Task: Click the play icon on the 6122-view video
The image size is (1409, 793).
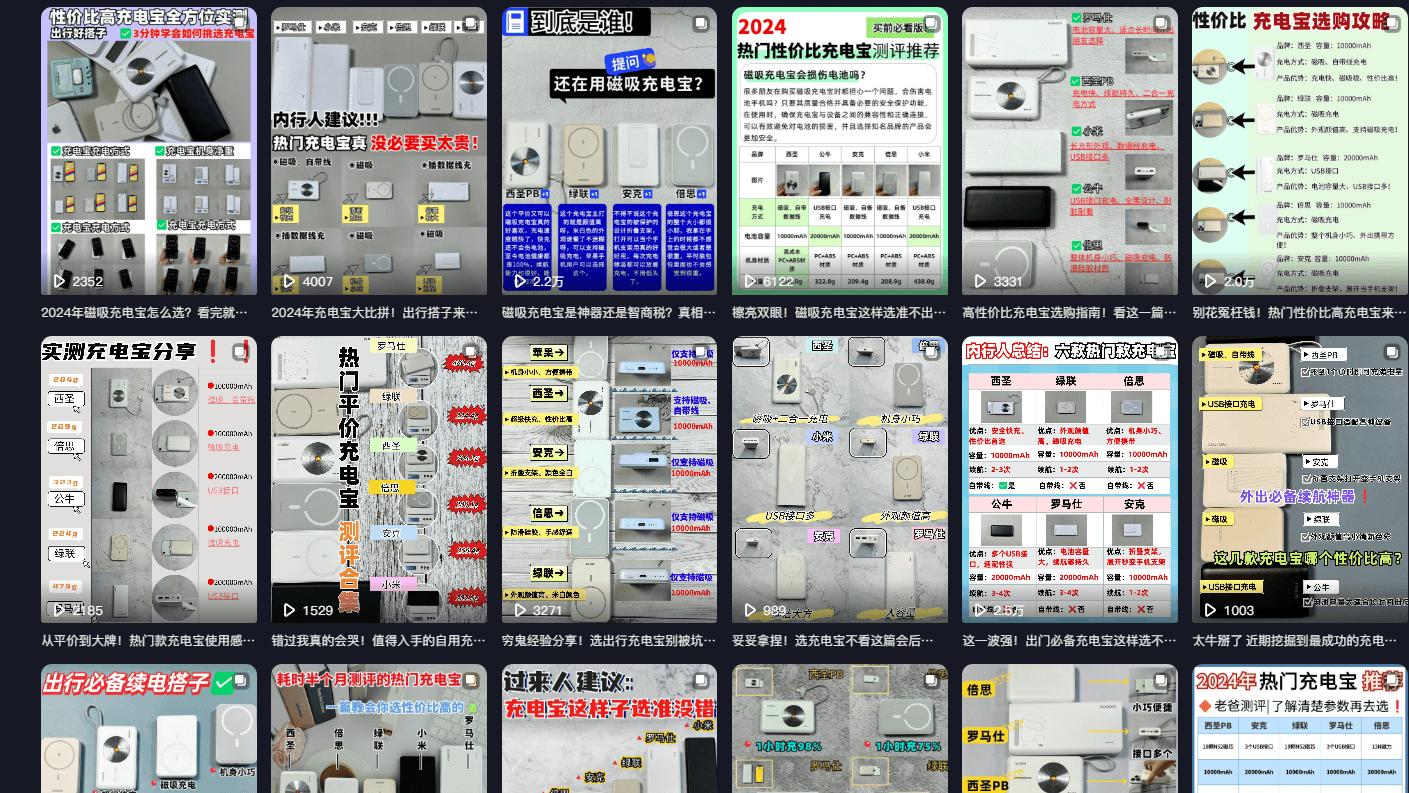Action: click(751, 281)
